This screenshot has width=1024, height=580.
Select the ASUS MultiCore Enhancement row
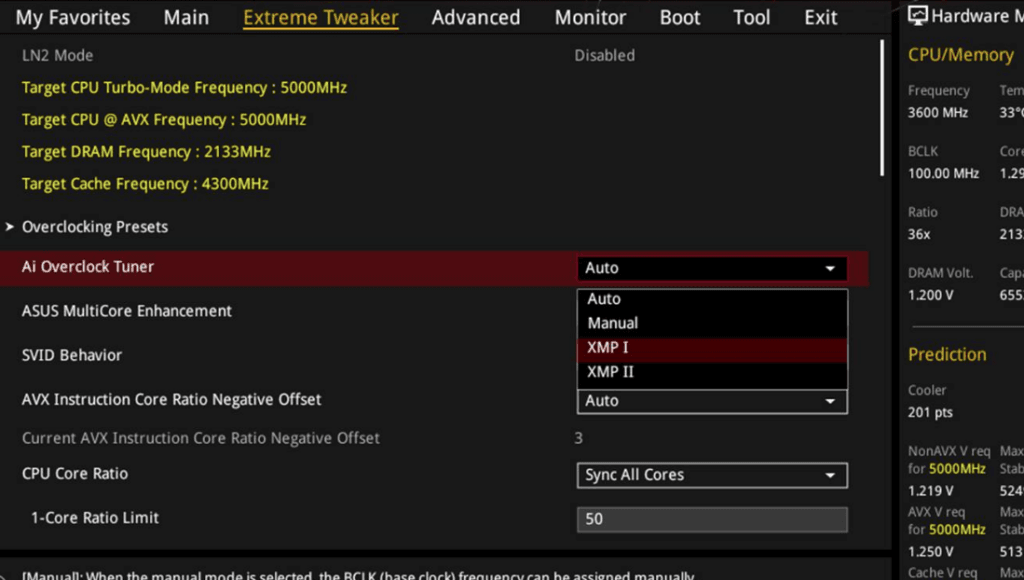click(x=127, y=311)
